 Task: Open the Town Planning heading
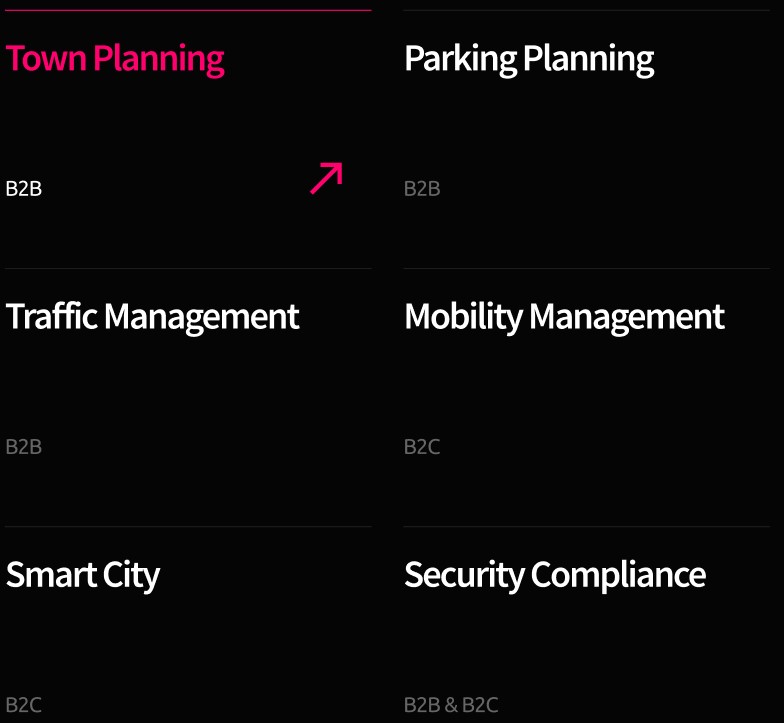point(115,59)
